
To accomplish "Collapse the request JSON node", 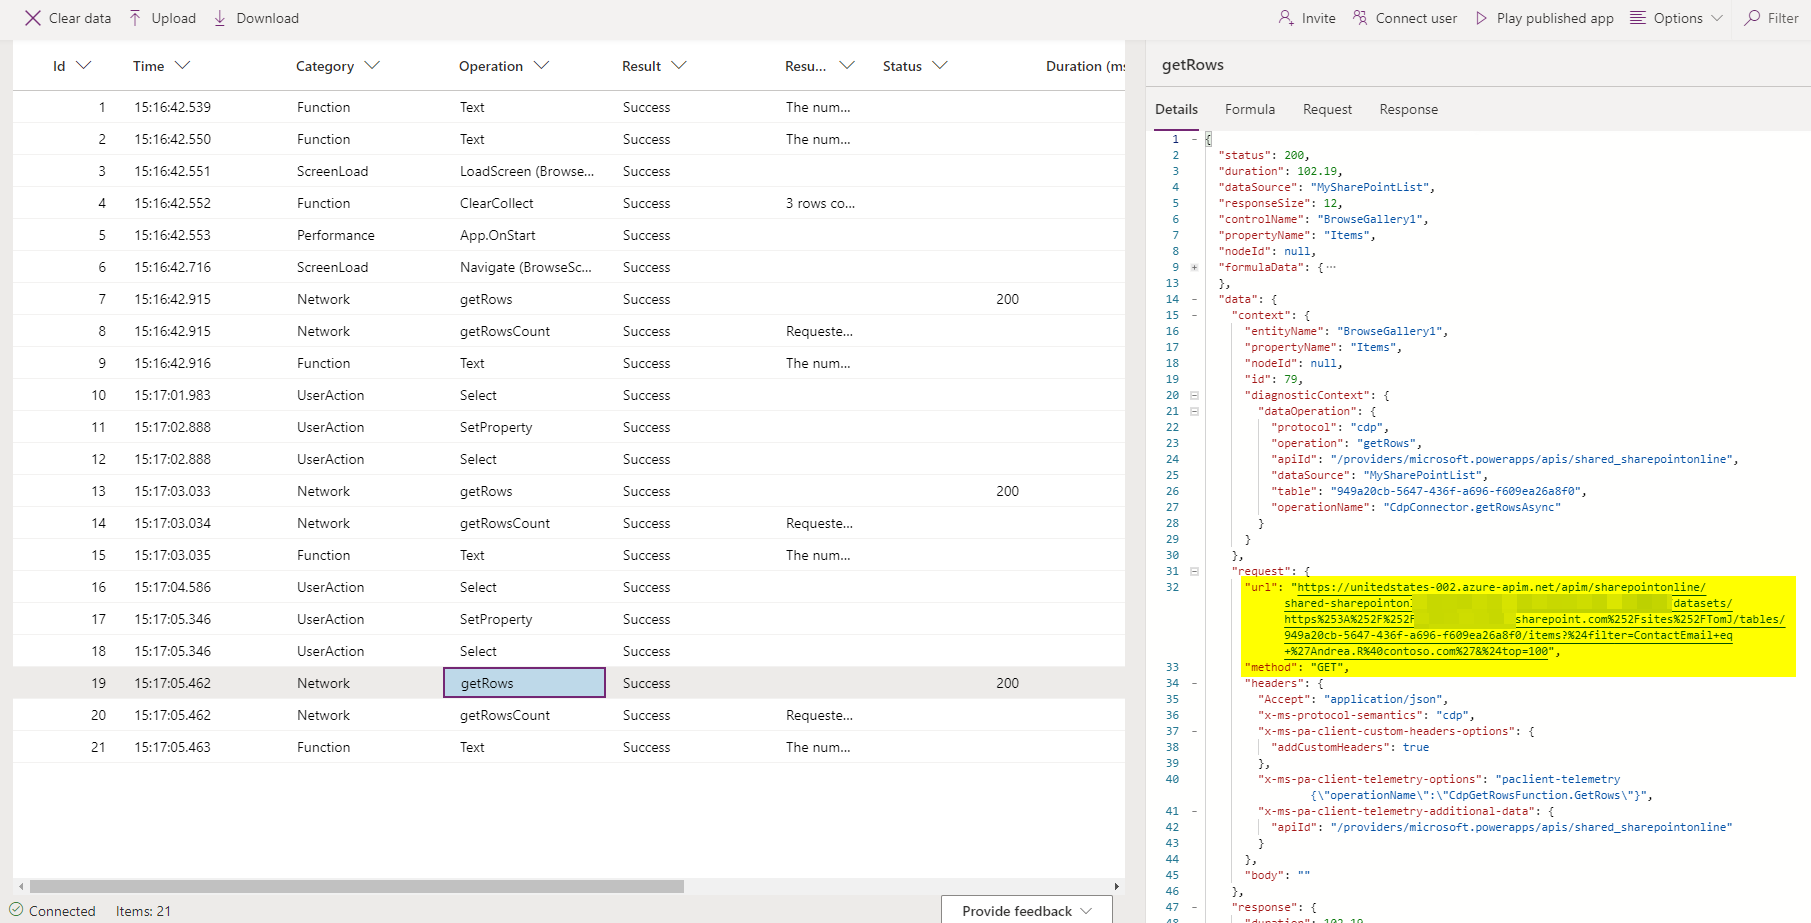I will point(1194,571).
